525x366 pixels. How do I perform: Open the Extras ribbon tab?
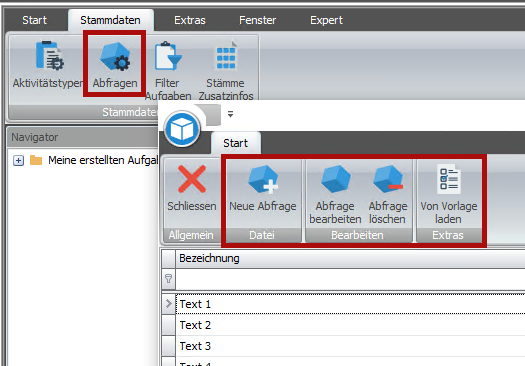coord(190,20)
